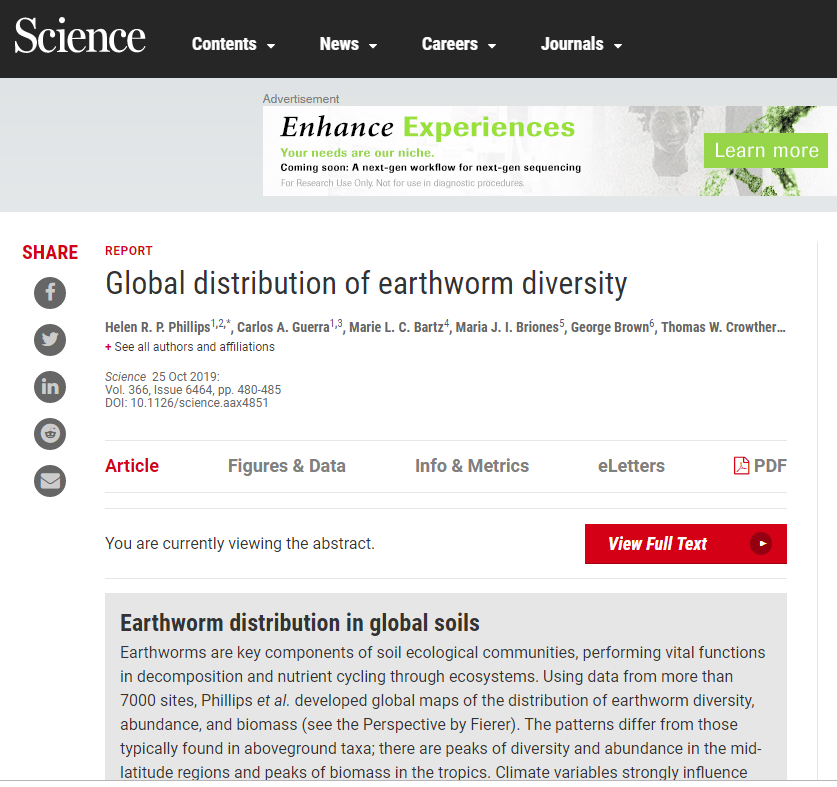Expand See all authors and affiliations
Image resolution: width=837 pixels, height=787 pixels.
[190, 347]
